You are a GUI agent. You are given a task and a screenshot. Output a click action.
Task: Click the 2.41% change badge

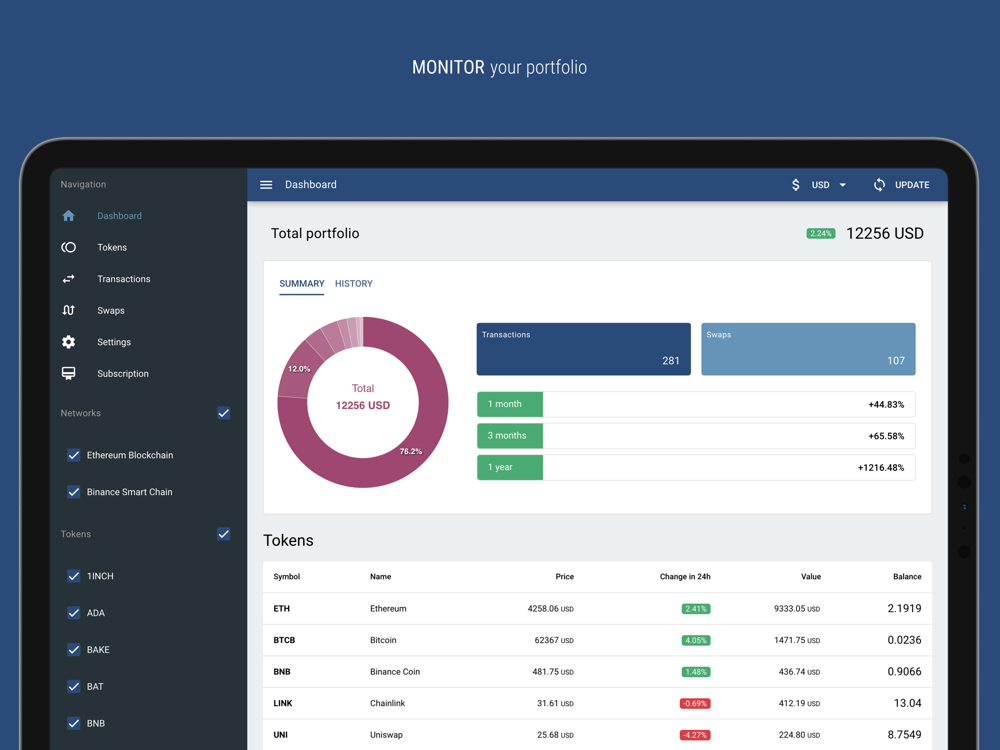click(696, 609)
